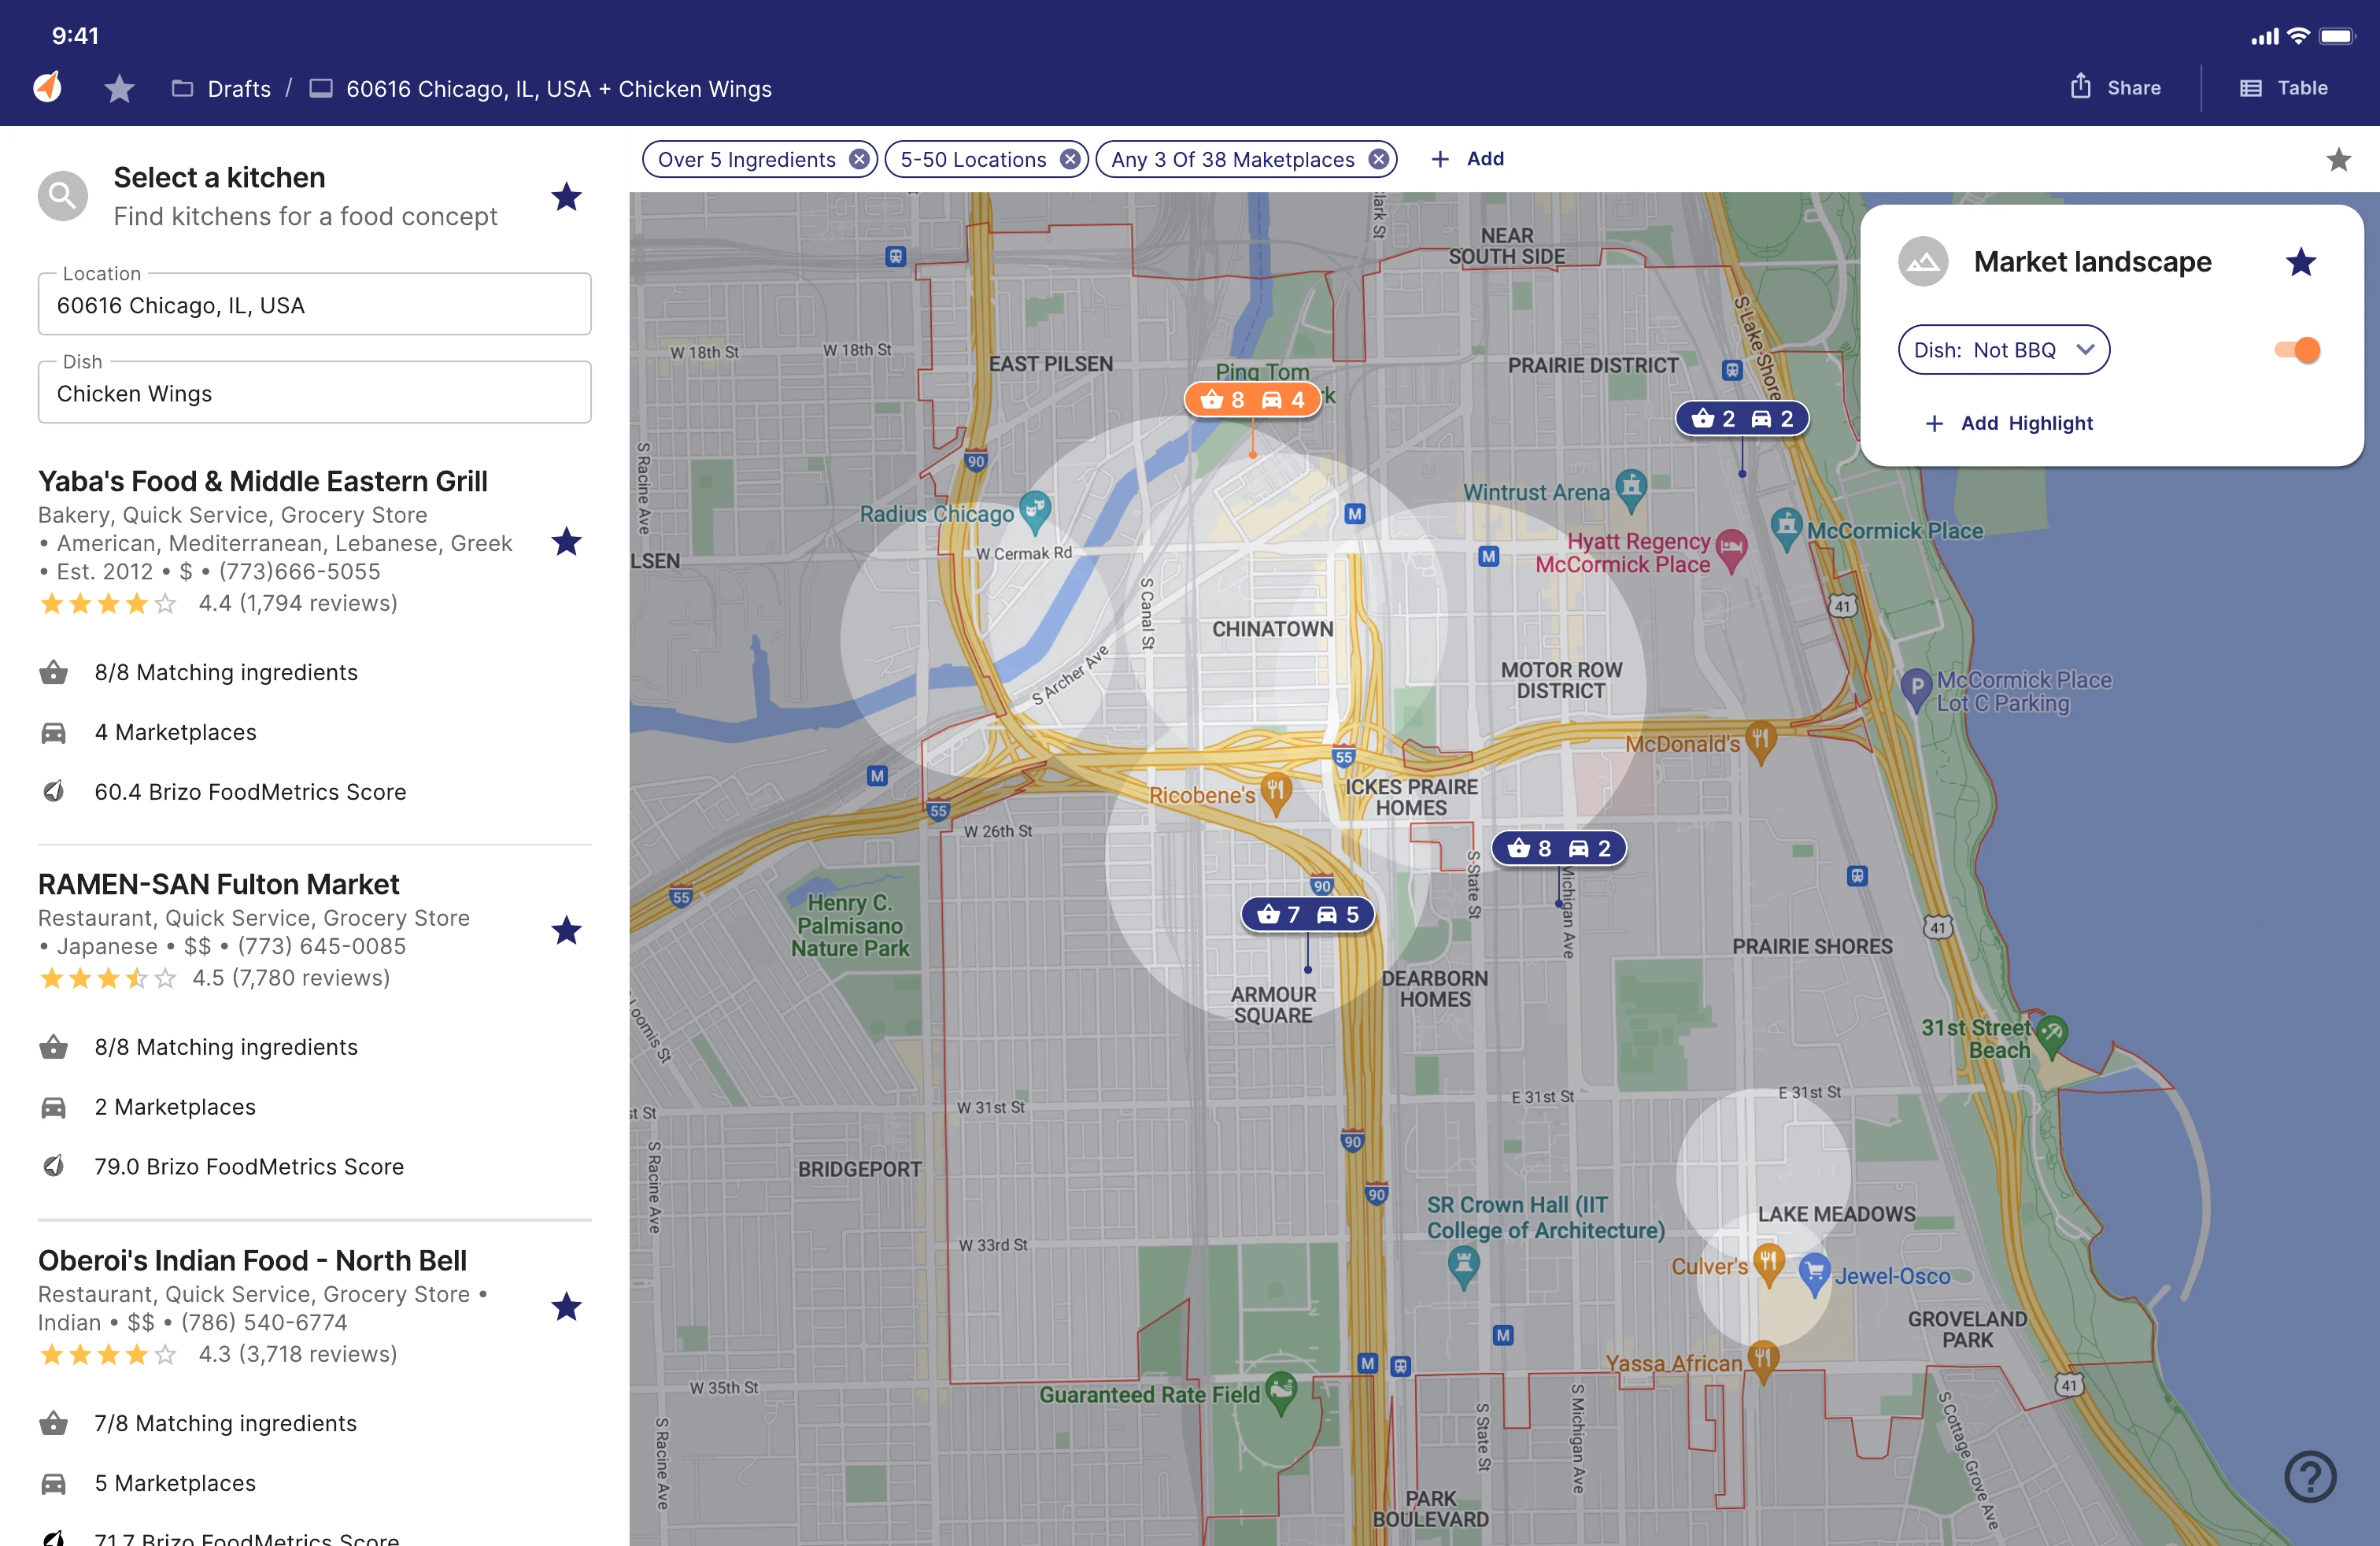Open the '60616 Chicago, IL, USA + Chicken Wings' breadcrumb
The width and height of the screenshot is (2380, 1546).
click(x=540, y=89)
